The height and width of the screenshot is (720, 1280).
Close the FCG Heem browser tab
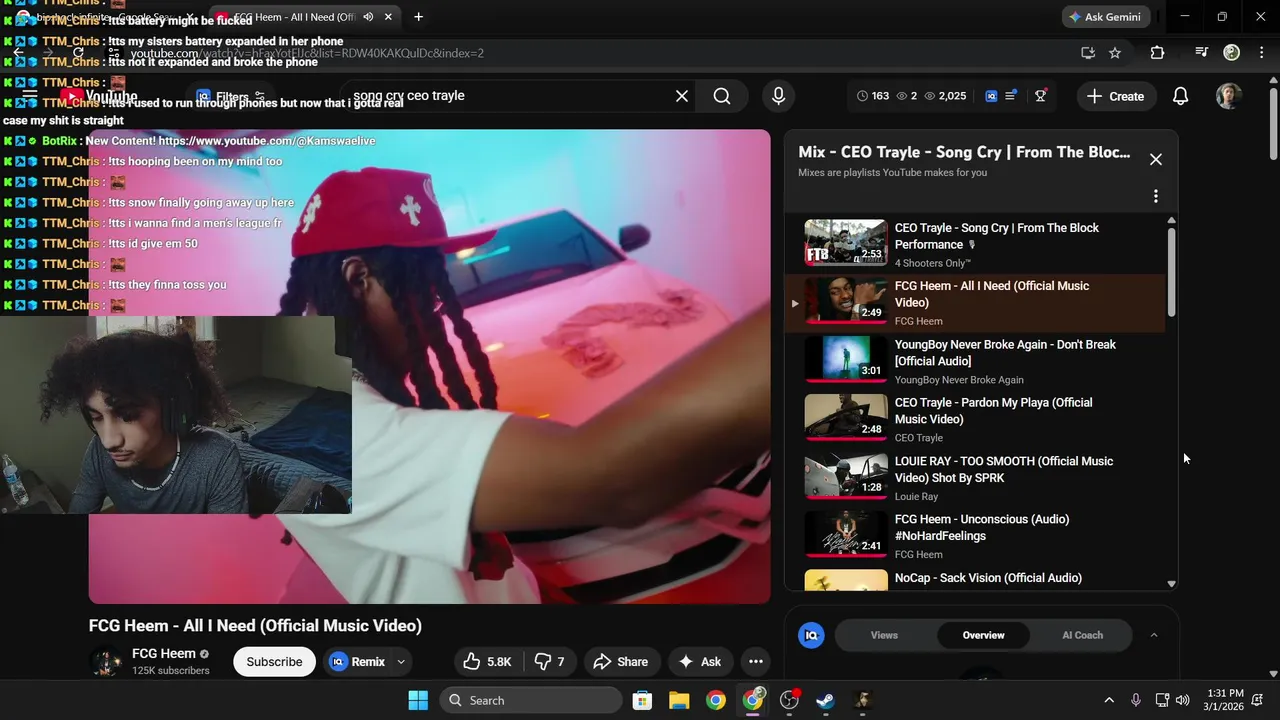[x=388, y=17]
